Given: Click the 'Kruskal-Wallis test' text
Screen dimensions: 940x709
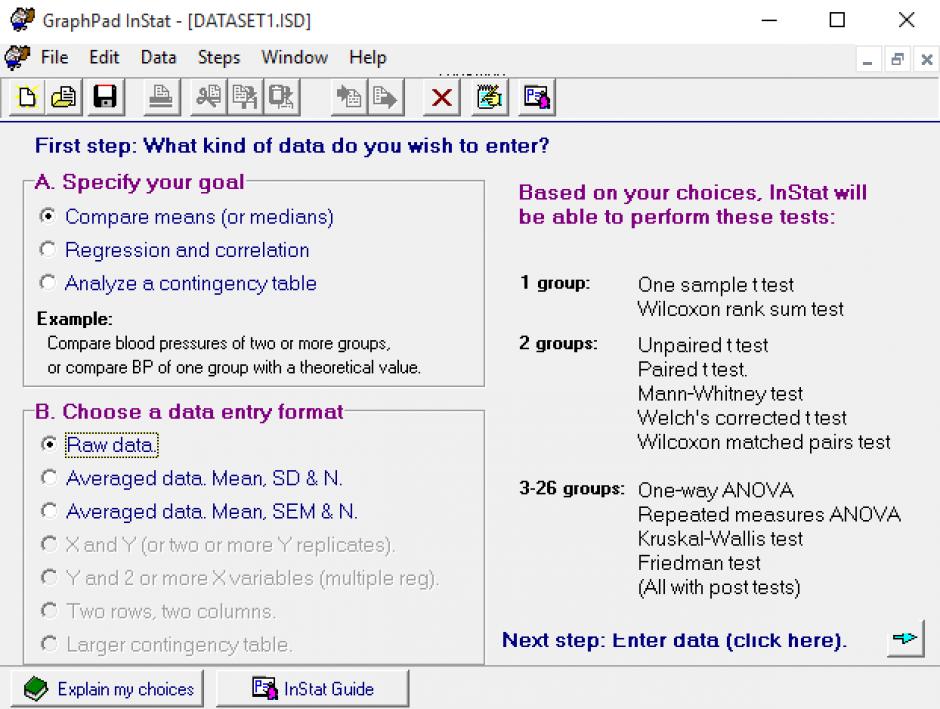Looking at the screenshot, I should (720, 539).
